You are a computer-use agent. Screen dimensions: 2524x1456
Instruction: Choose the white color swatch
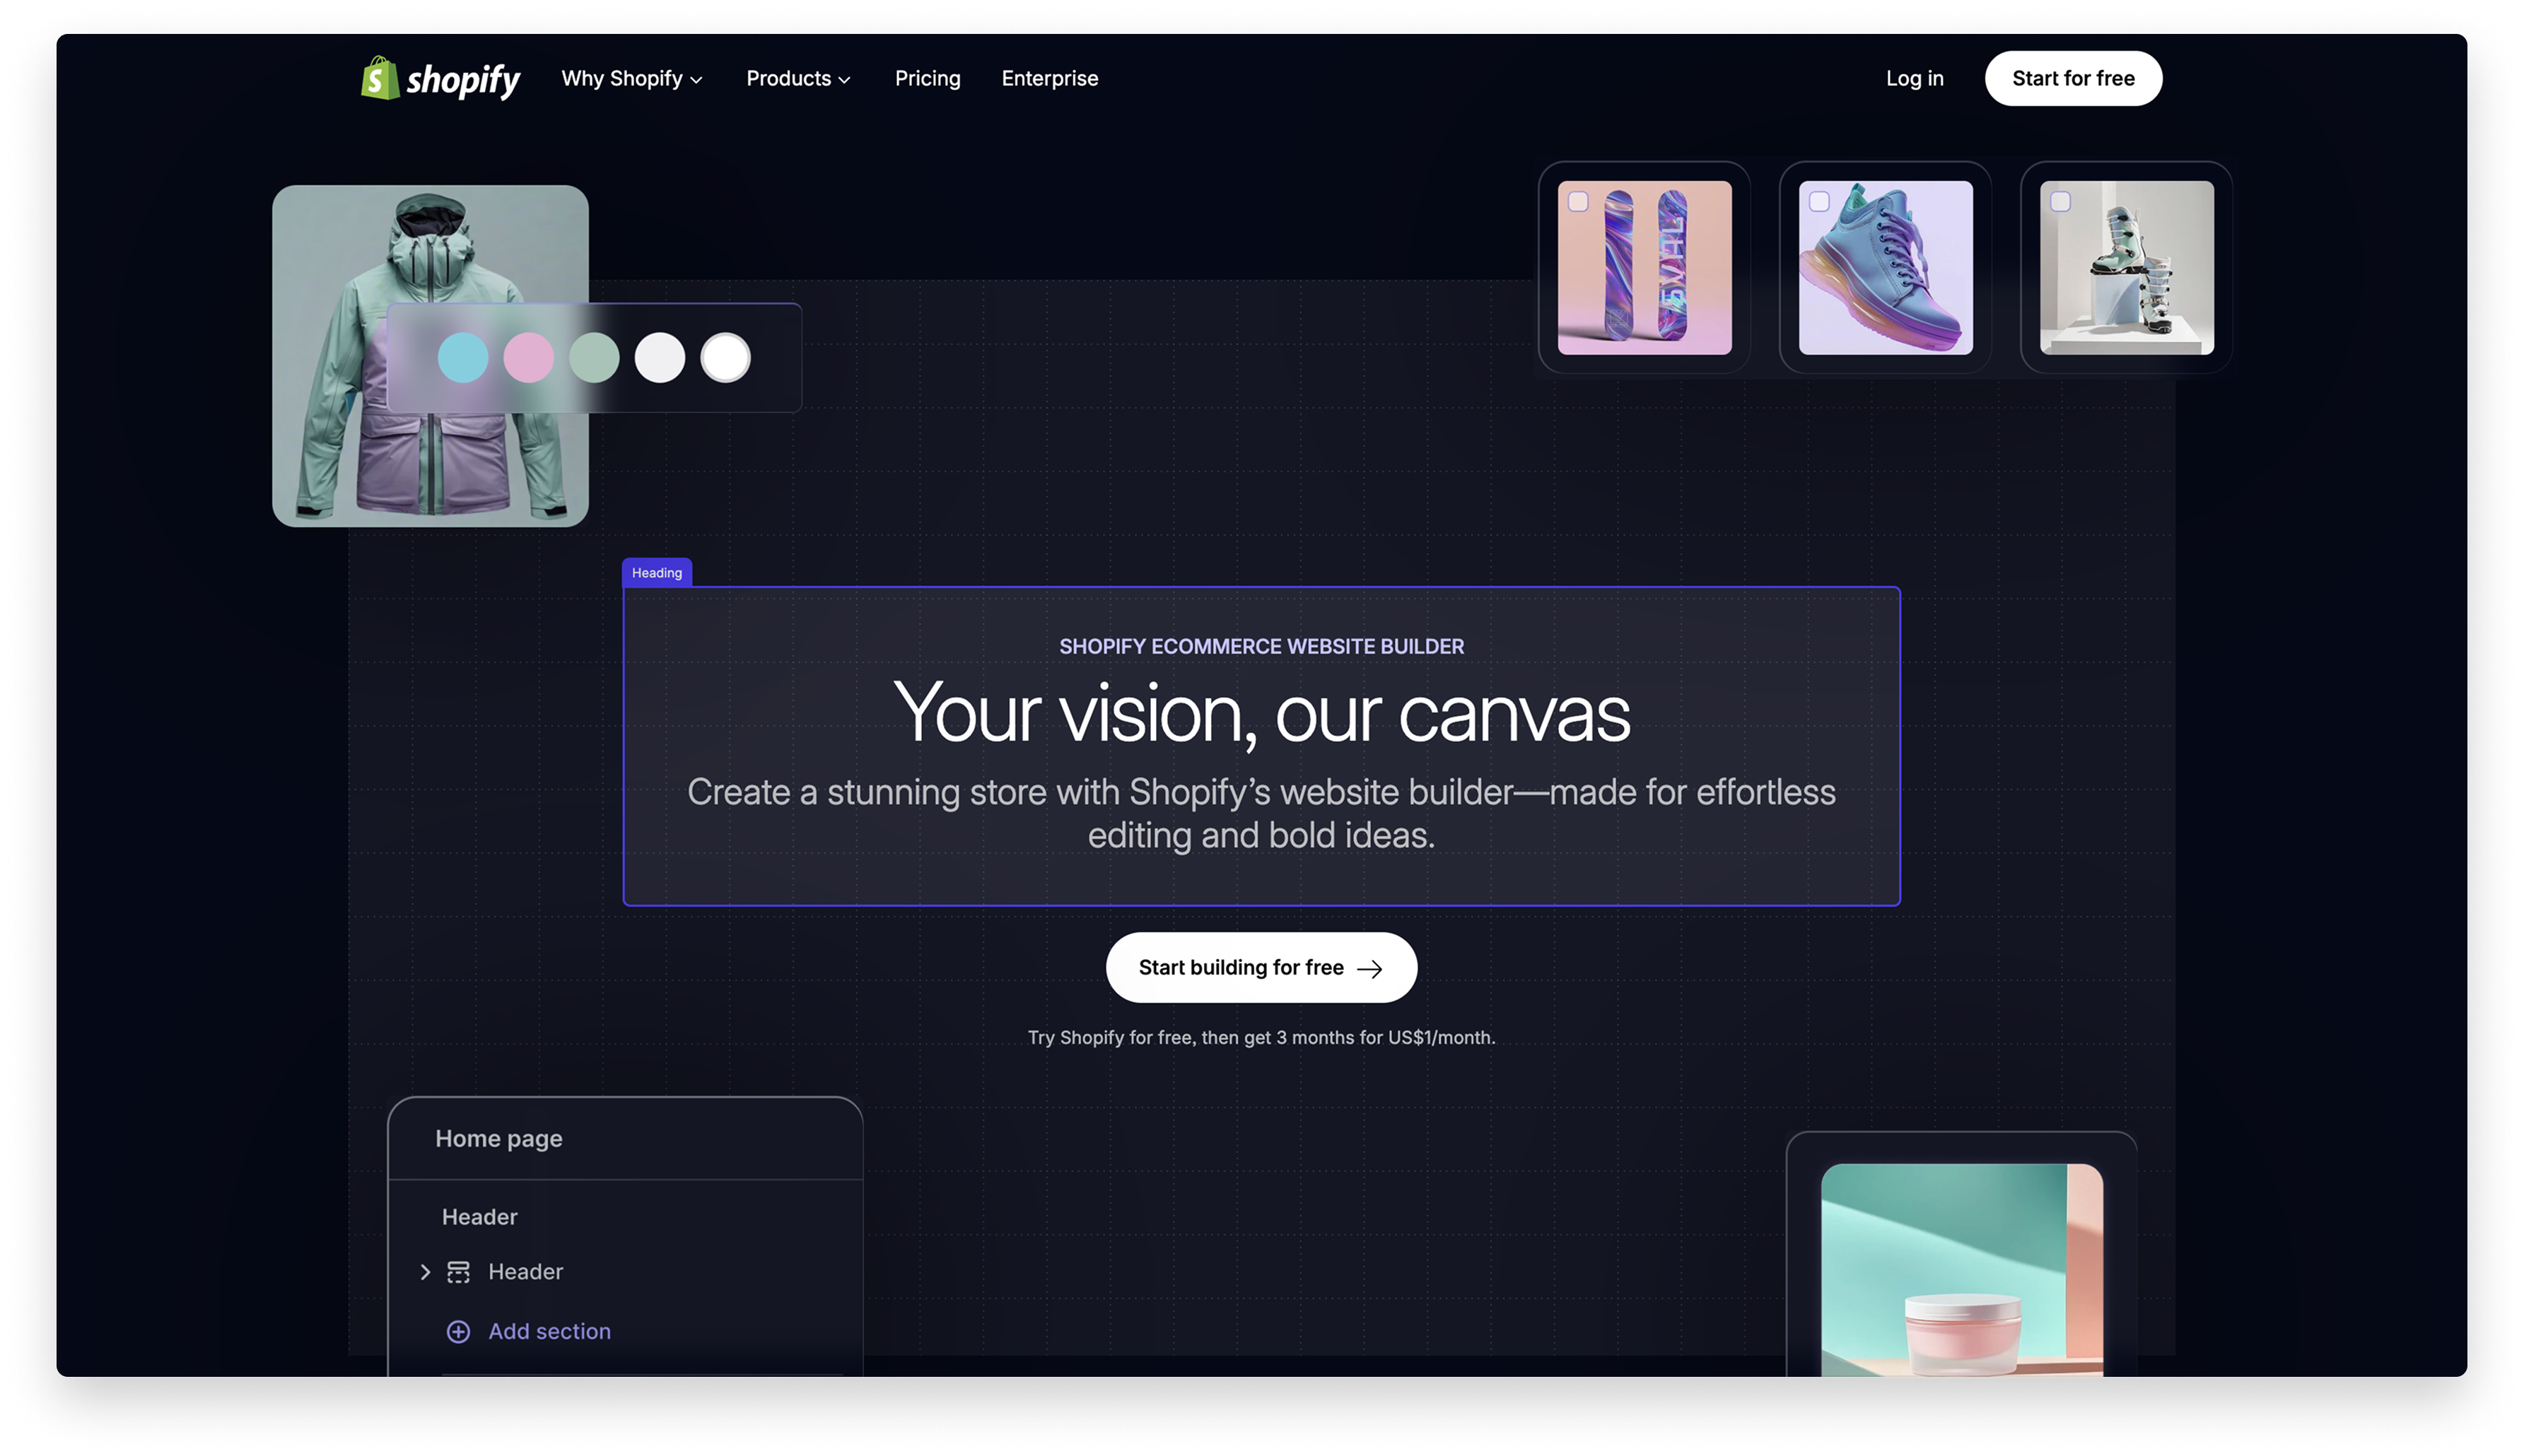(725, 357)
